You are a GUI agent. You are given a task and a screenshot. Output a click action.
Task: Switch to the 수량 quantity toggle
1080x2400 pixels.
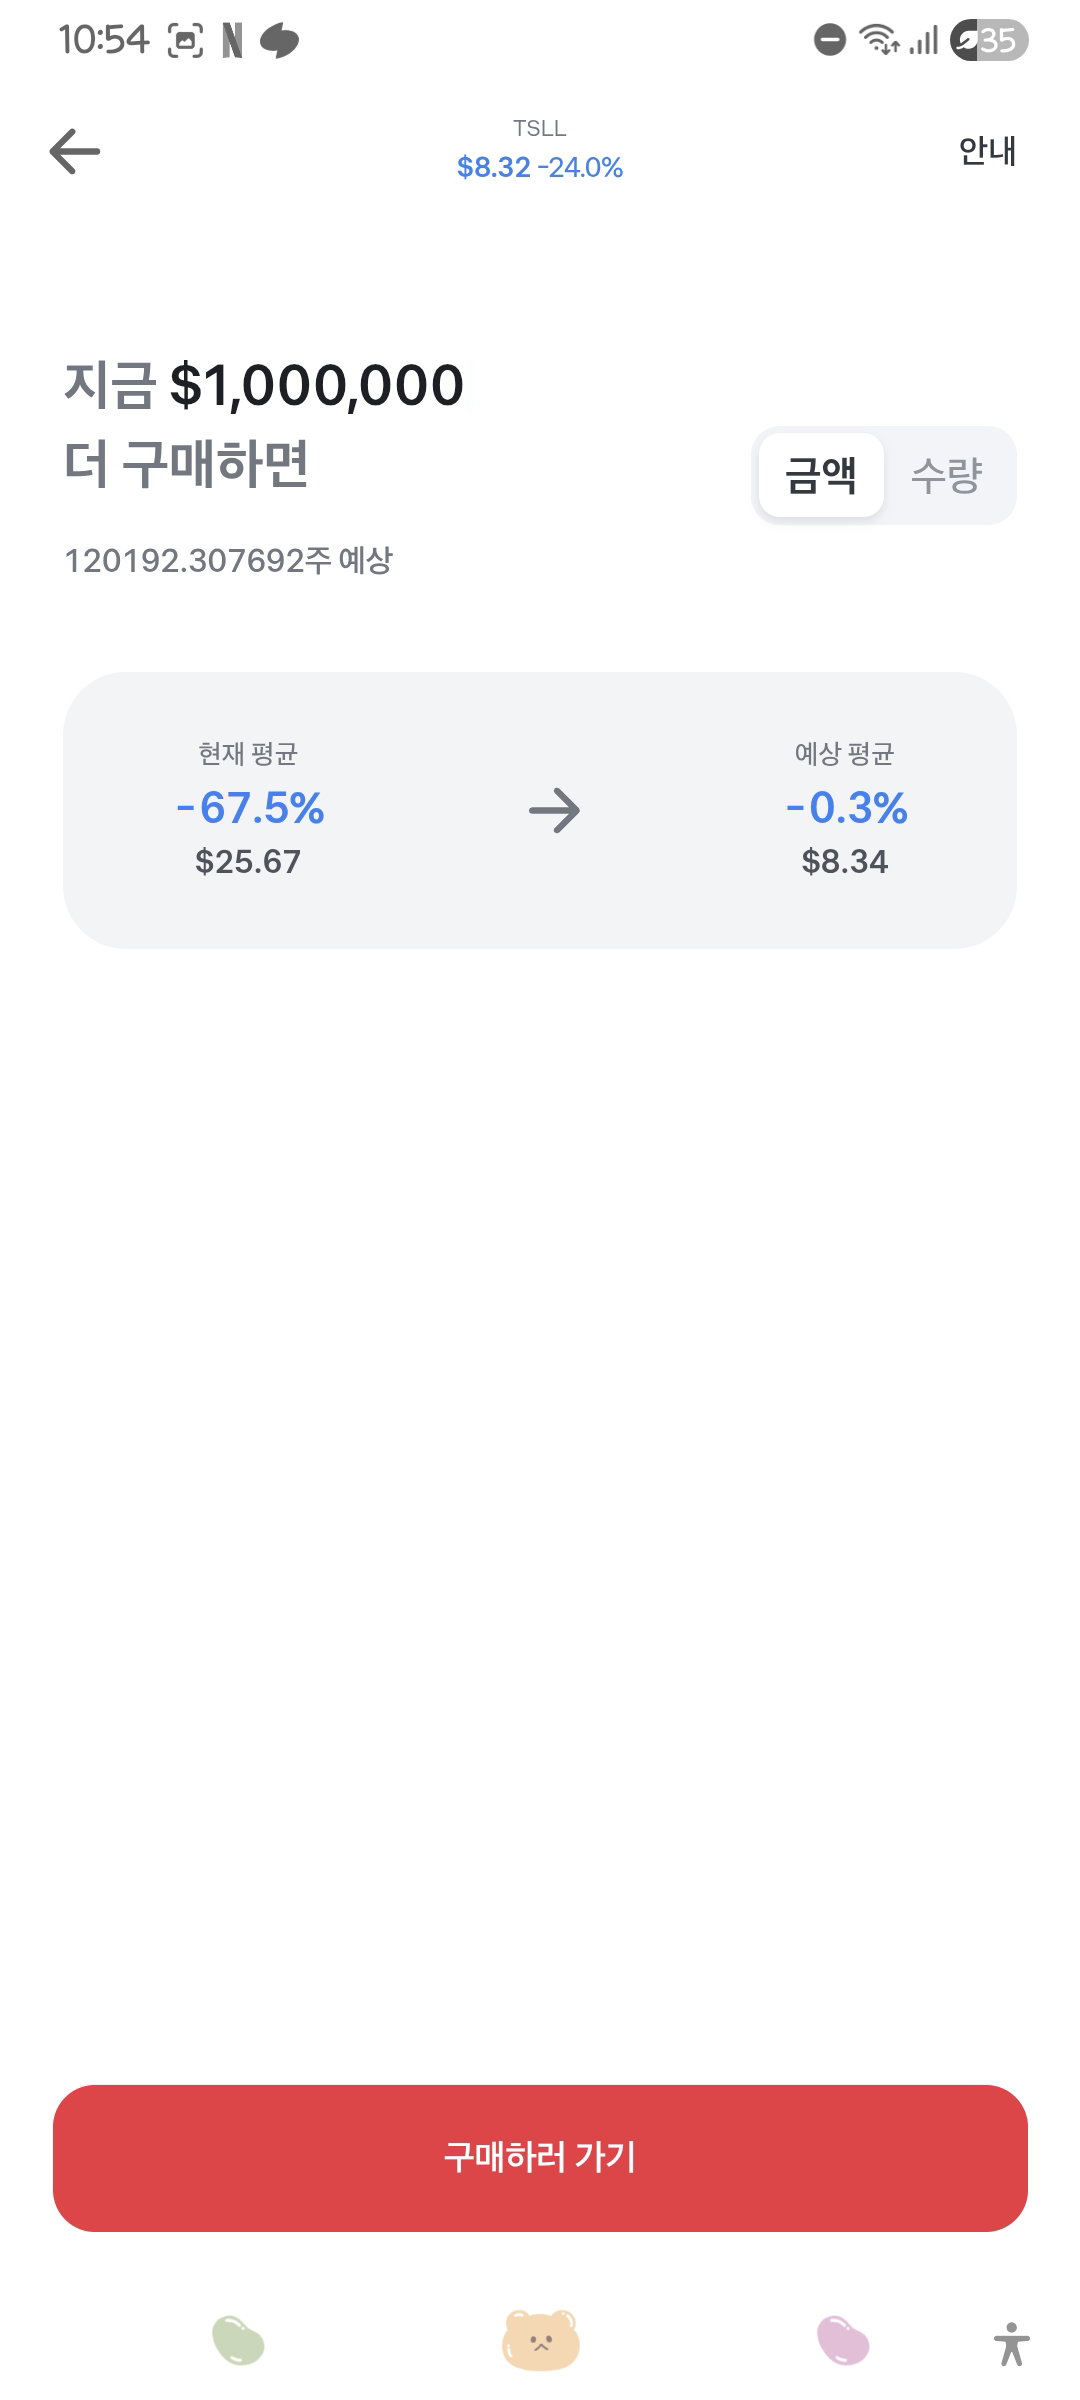point(946,475)
